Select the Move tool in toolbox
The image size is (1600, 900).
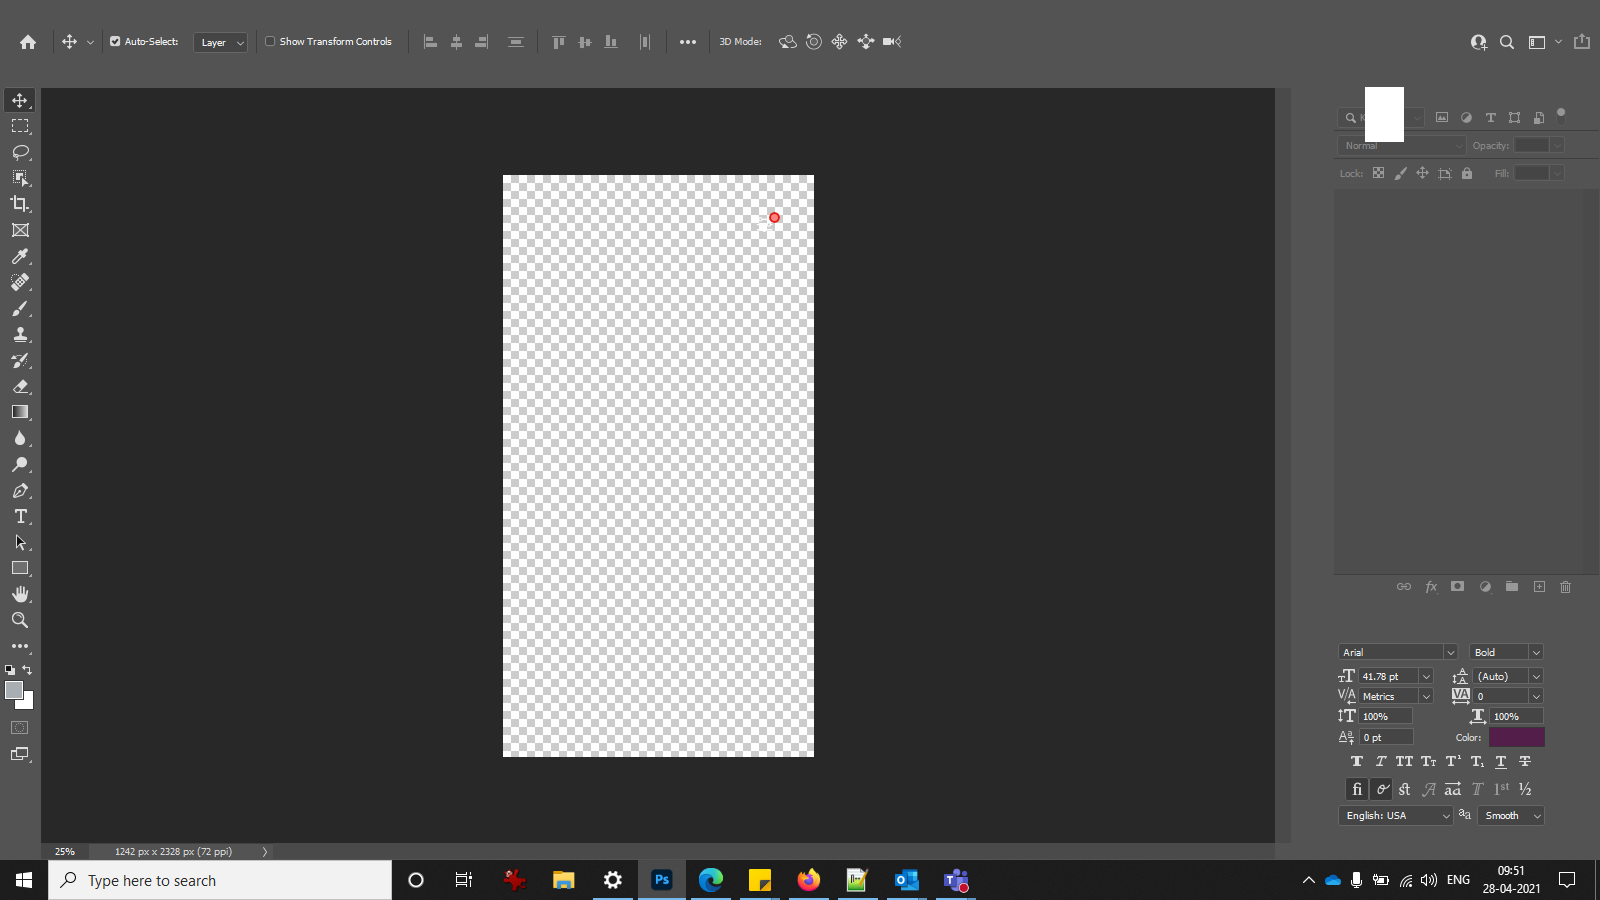click(x=20, y=100)
